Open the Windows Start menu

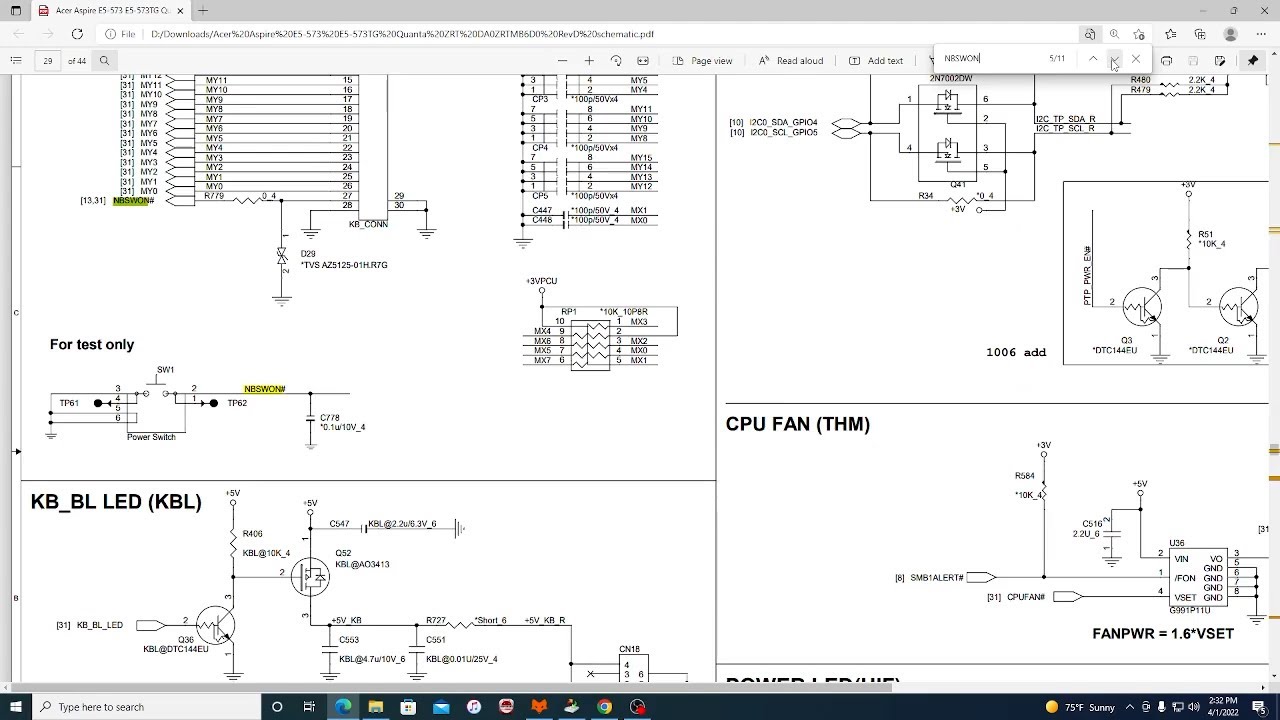coord(16,707)
